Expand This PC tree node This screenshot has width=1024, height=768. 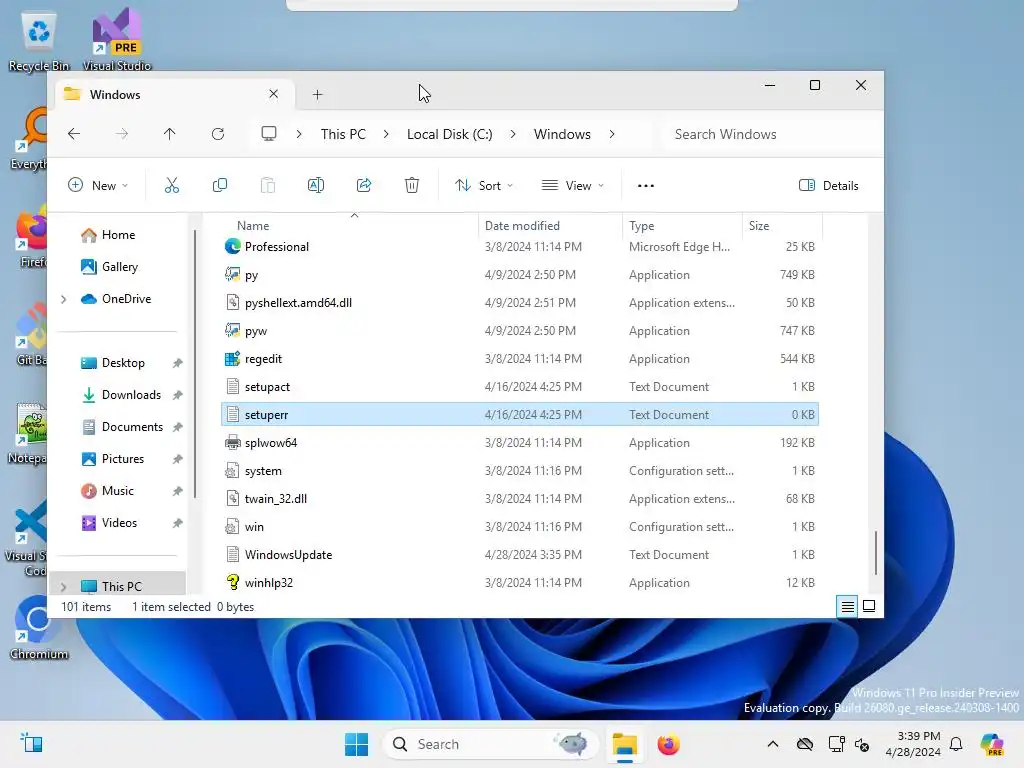pyautogui.click(x=63, y=586)
